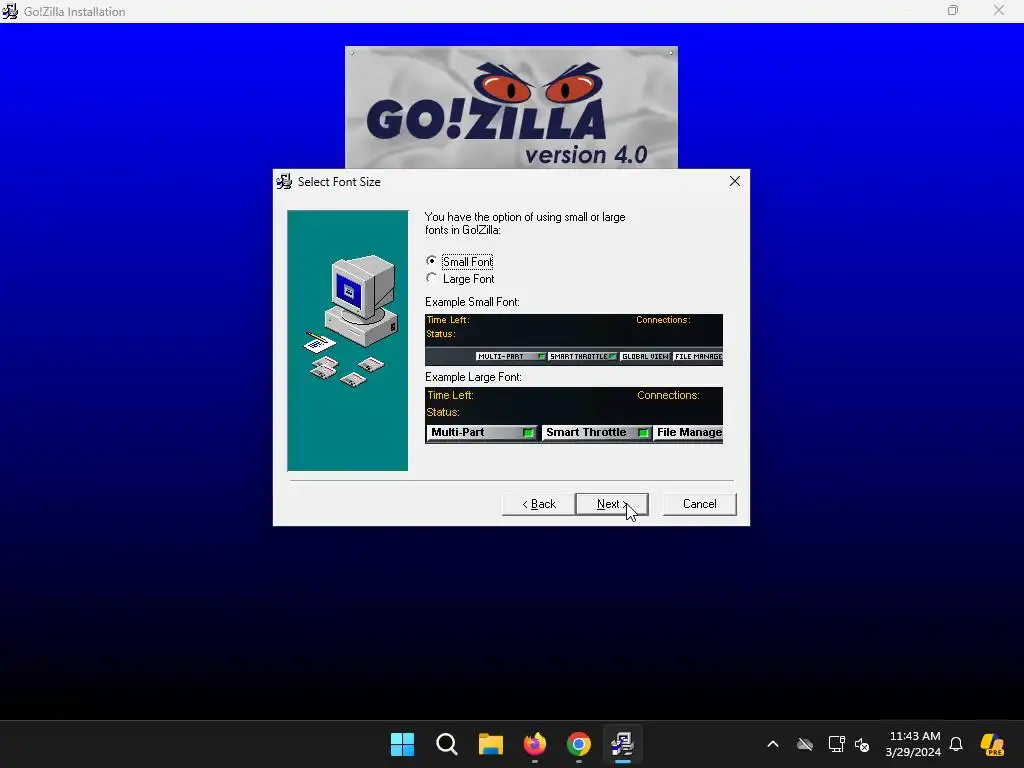This screenshot has width=1024, height=768.
Task: Click the Next button
Action: click(x=612, y=504)
